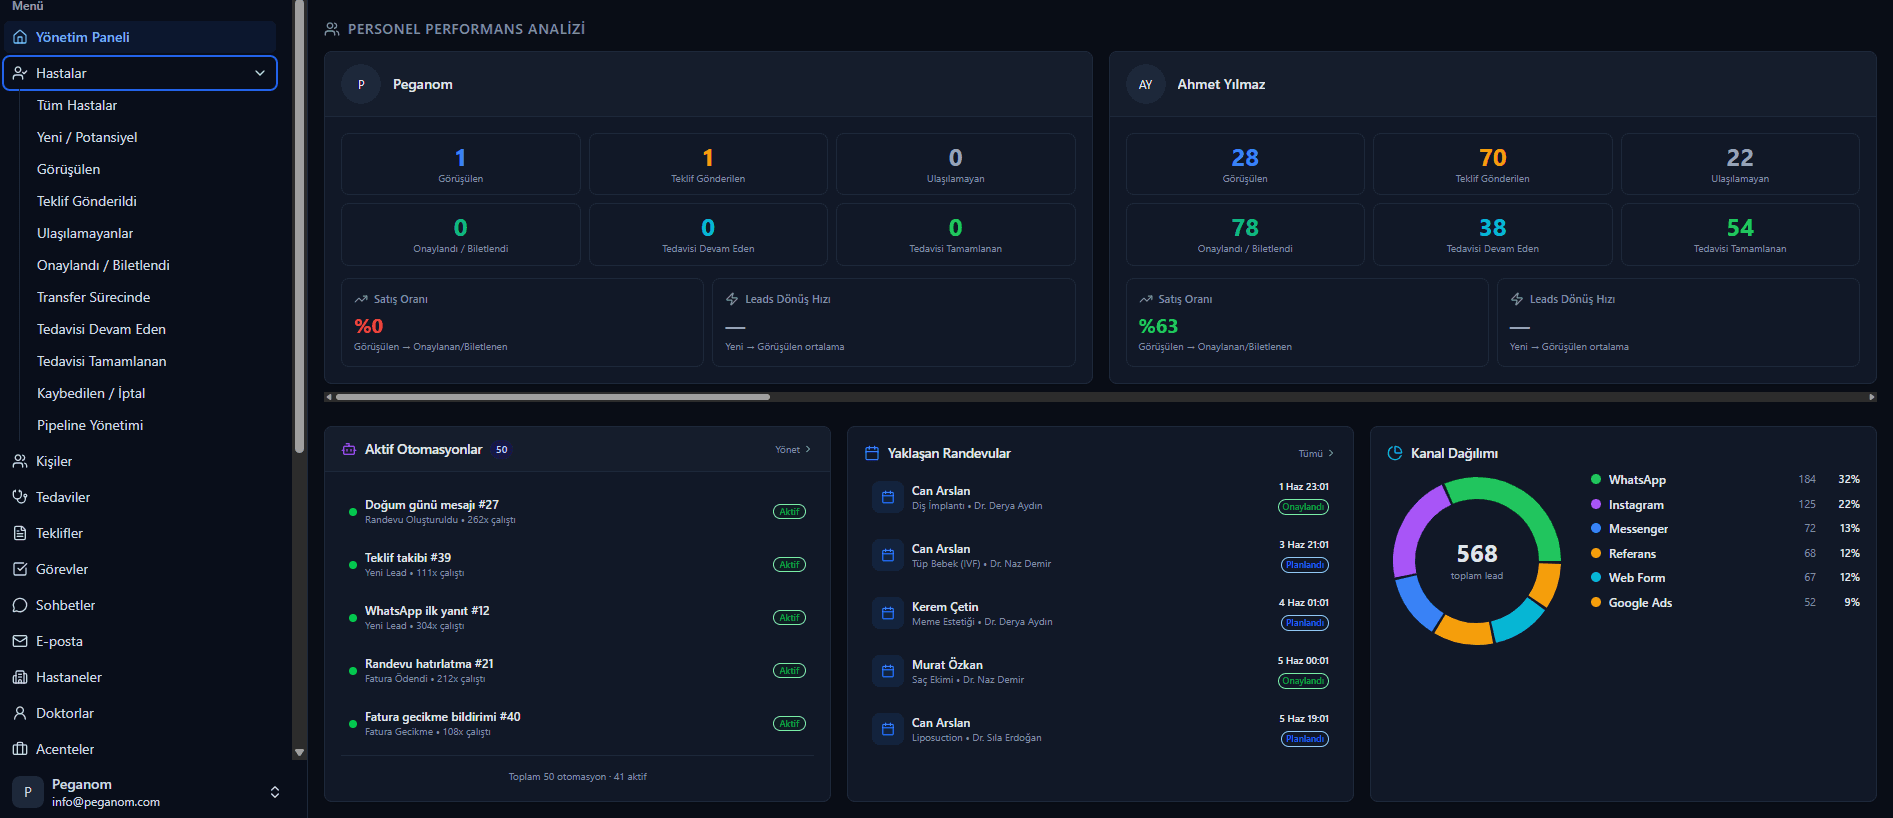Open Hastaneler building icon
This screenshot has width=1893, height=818.
click(x=20, y=677)
